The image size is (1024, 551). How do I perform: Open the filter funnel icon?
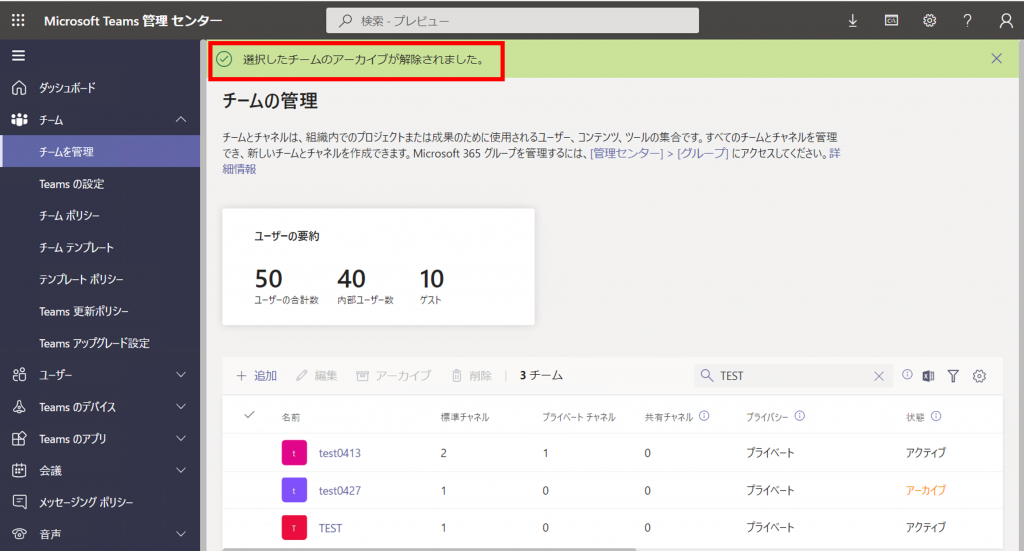click(x=953, y=376)
